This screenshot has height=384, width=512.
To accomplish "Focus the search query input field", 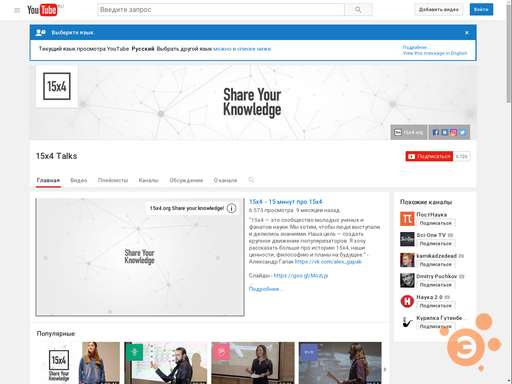I will pos(221,10).
